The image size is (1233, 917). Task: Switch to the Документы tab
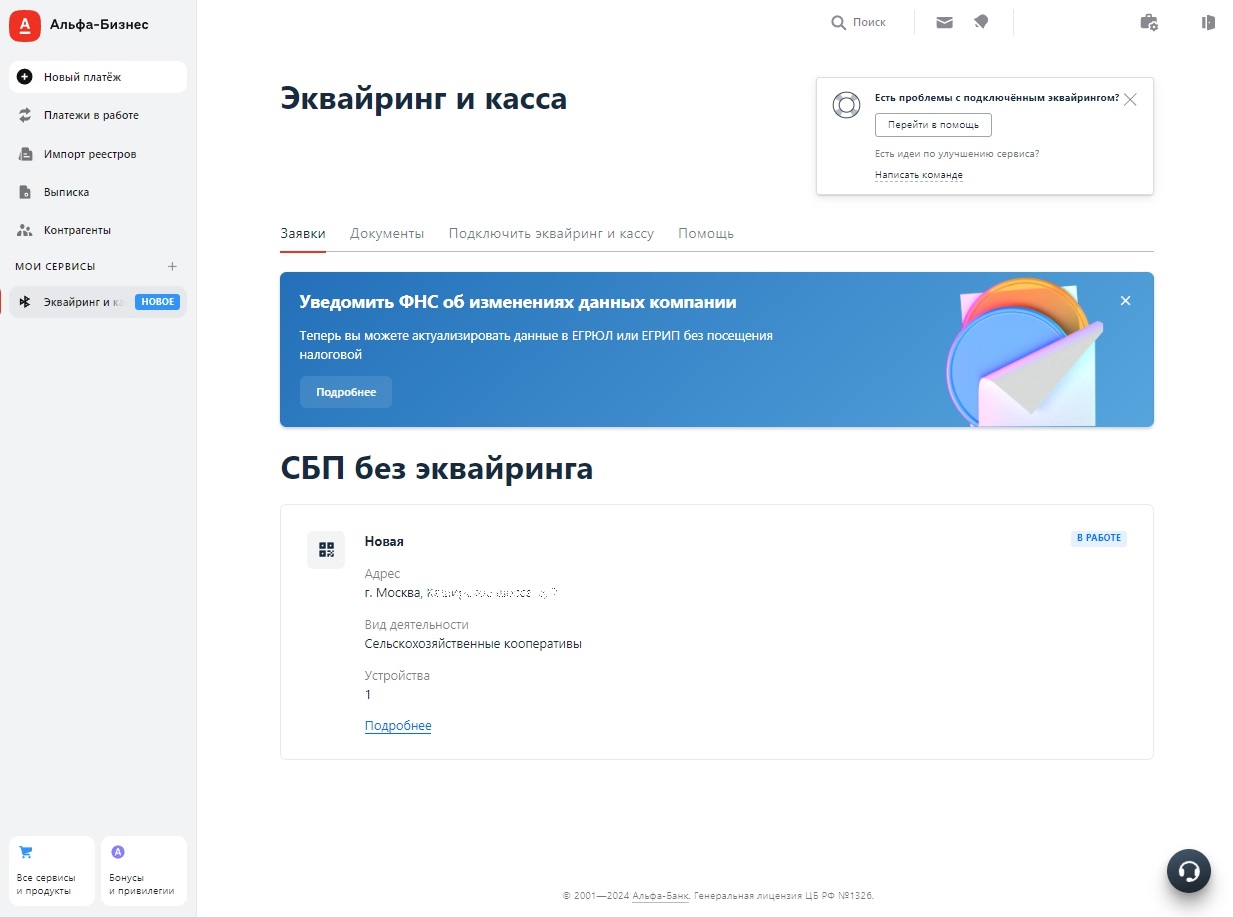coord(387,234)
